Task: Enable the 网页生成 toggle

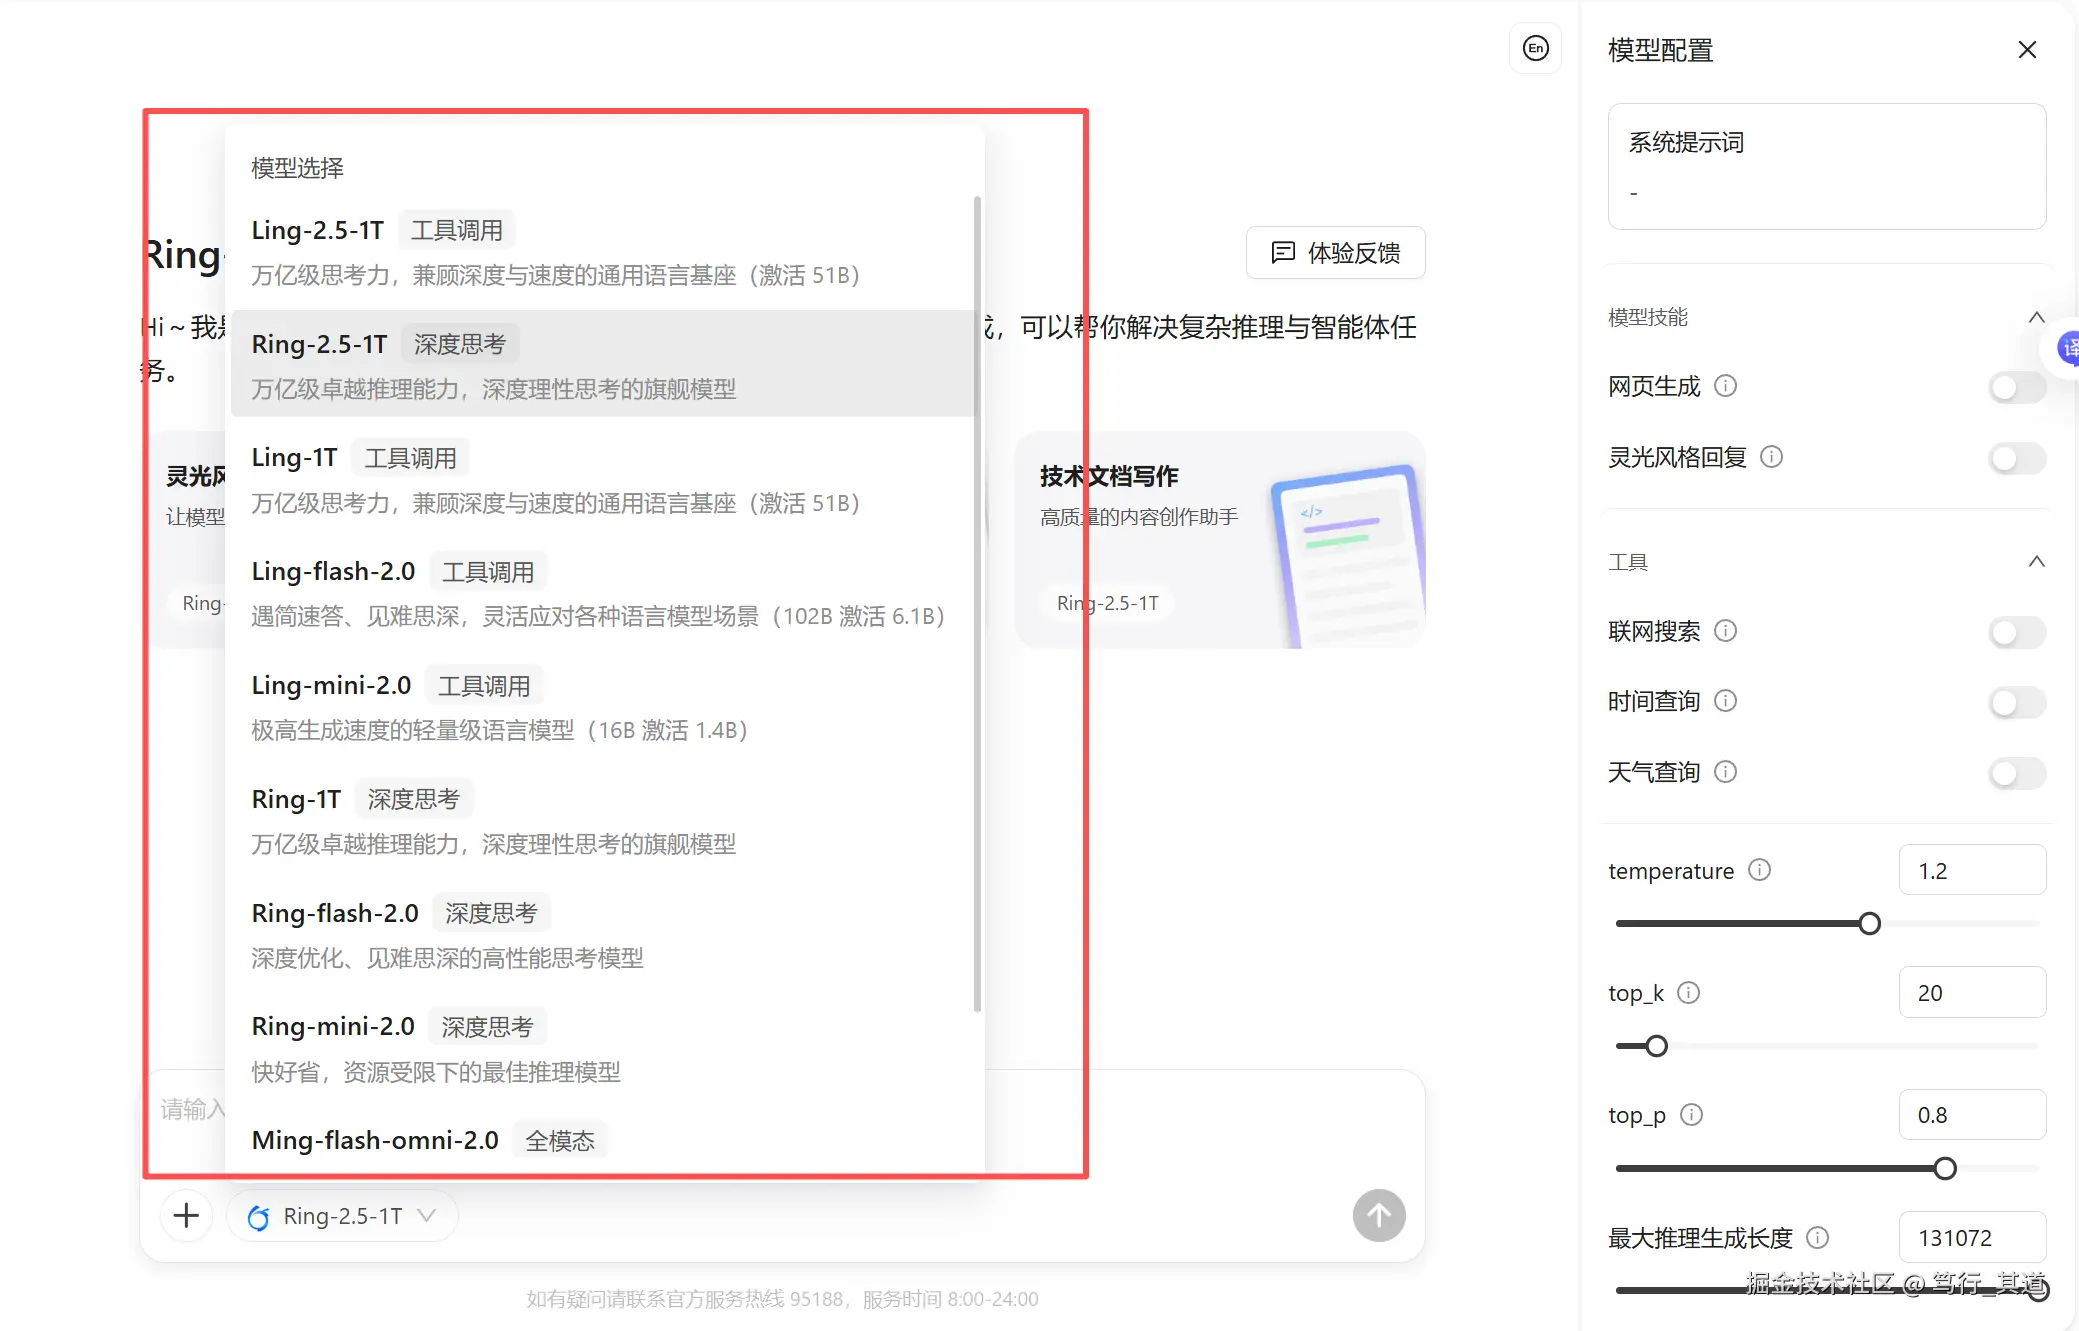Action: coord(2016,387)
